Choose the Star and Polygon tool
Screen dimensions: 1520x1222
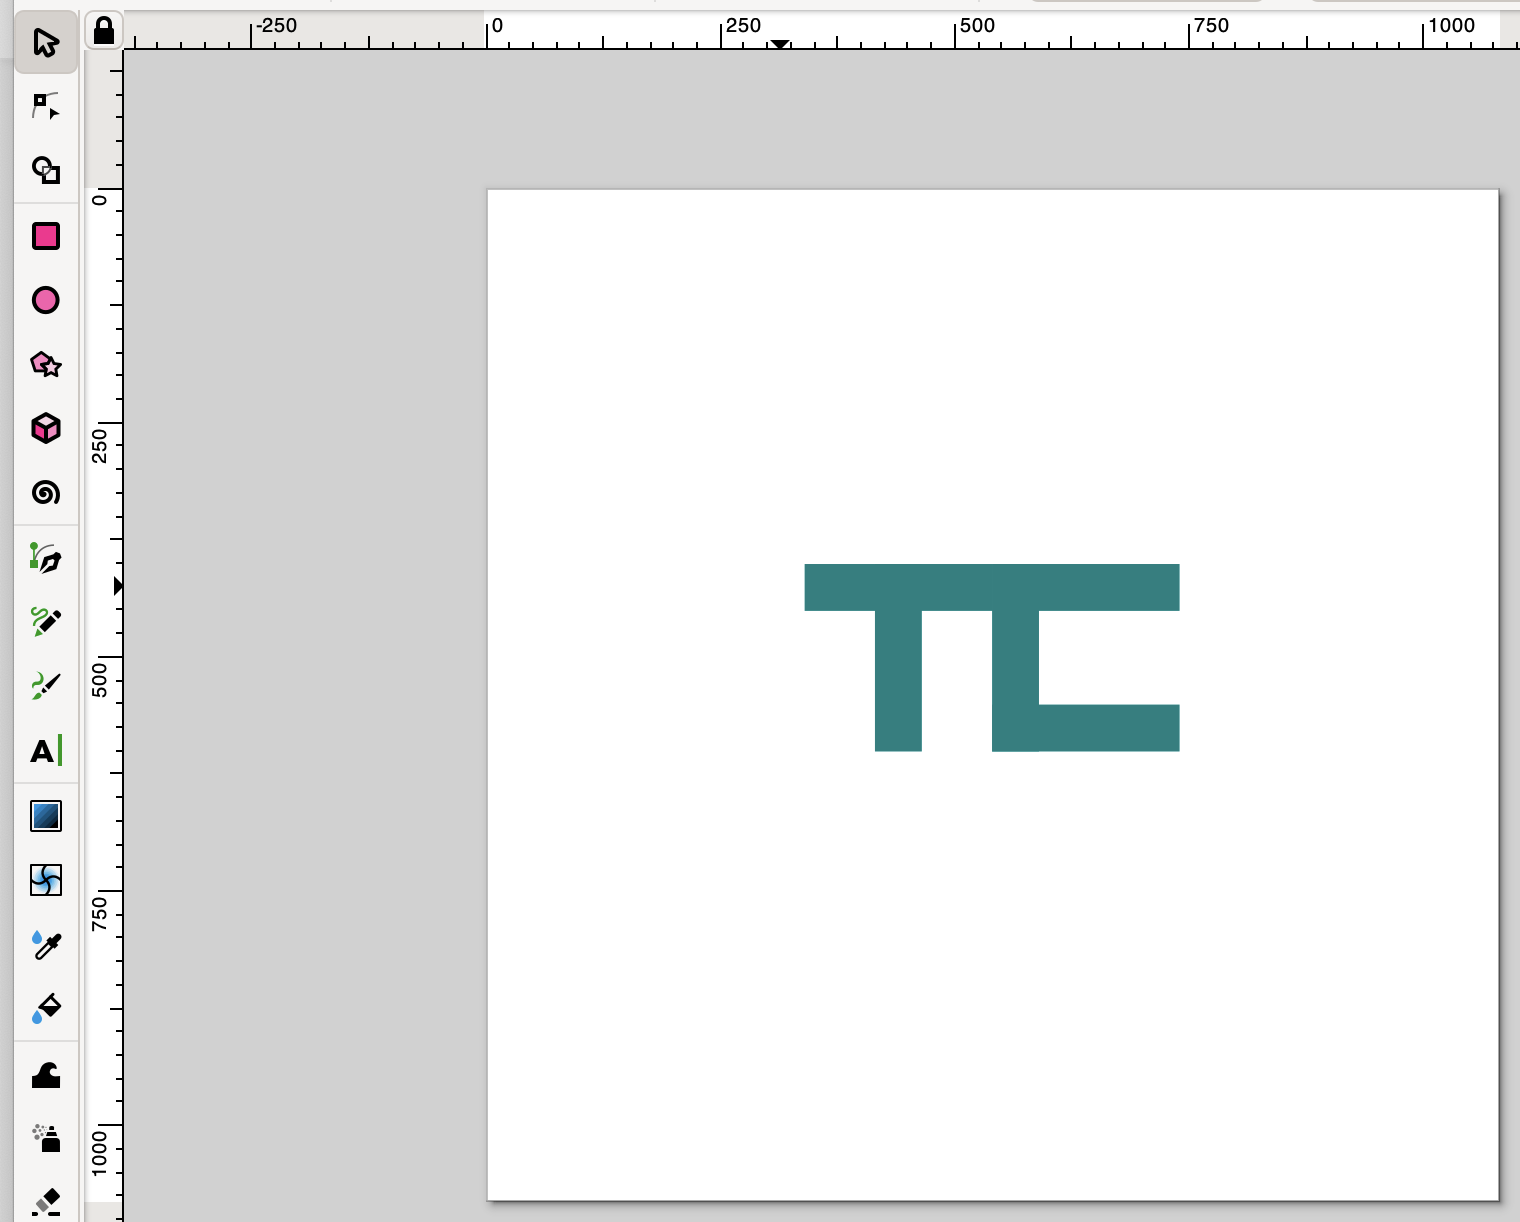(x=46, y=364)
